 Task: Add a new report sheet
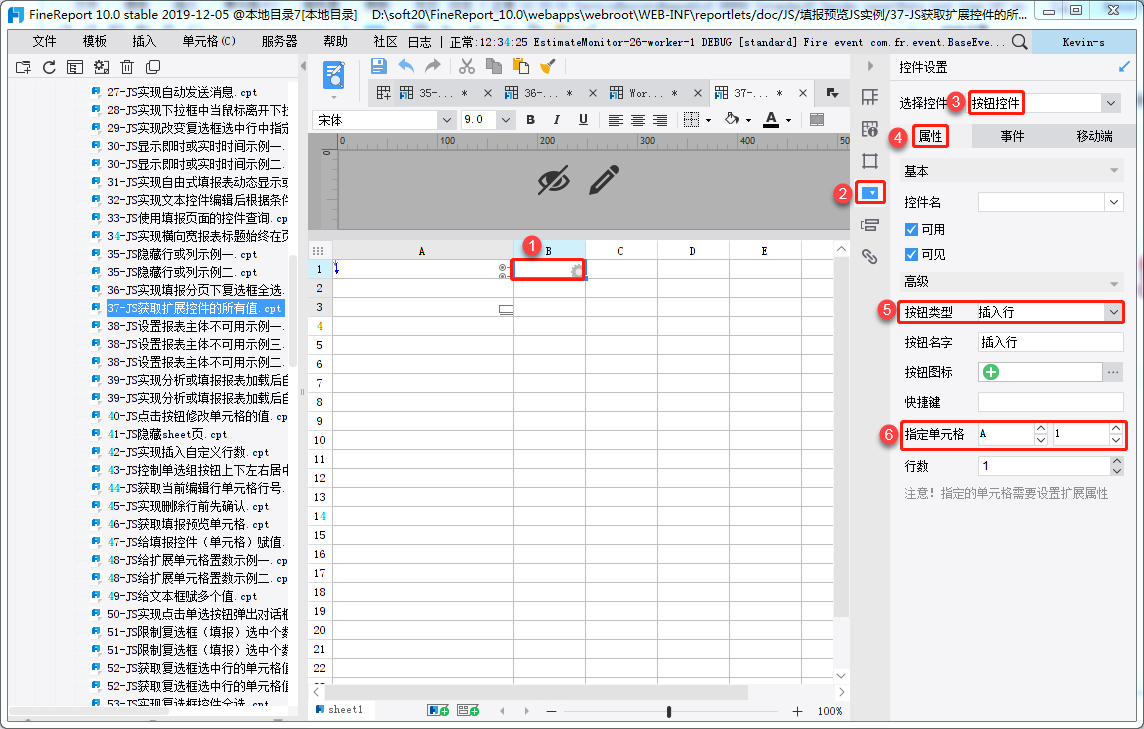438,710
